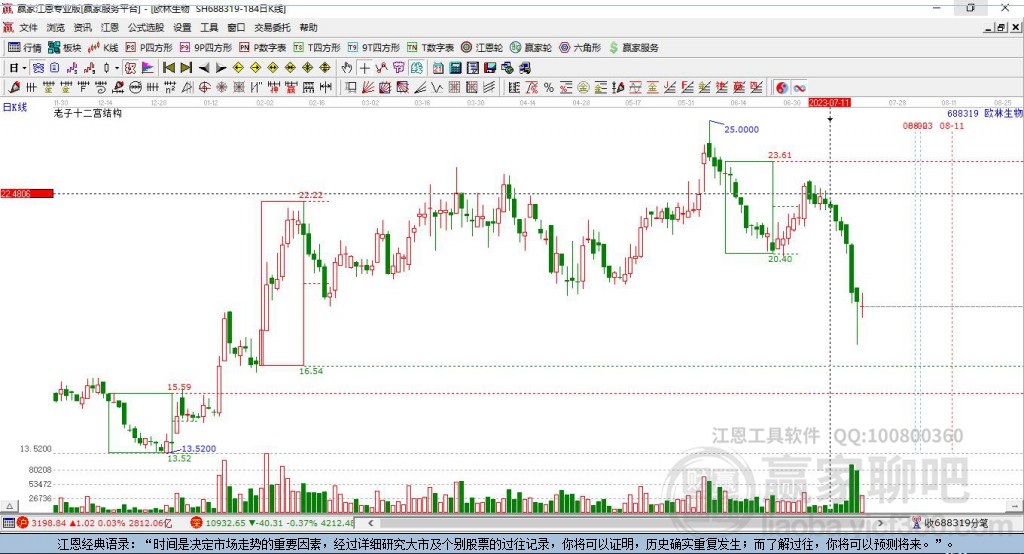Open the 板块 sector view

coord(65,48)
